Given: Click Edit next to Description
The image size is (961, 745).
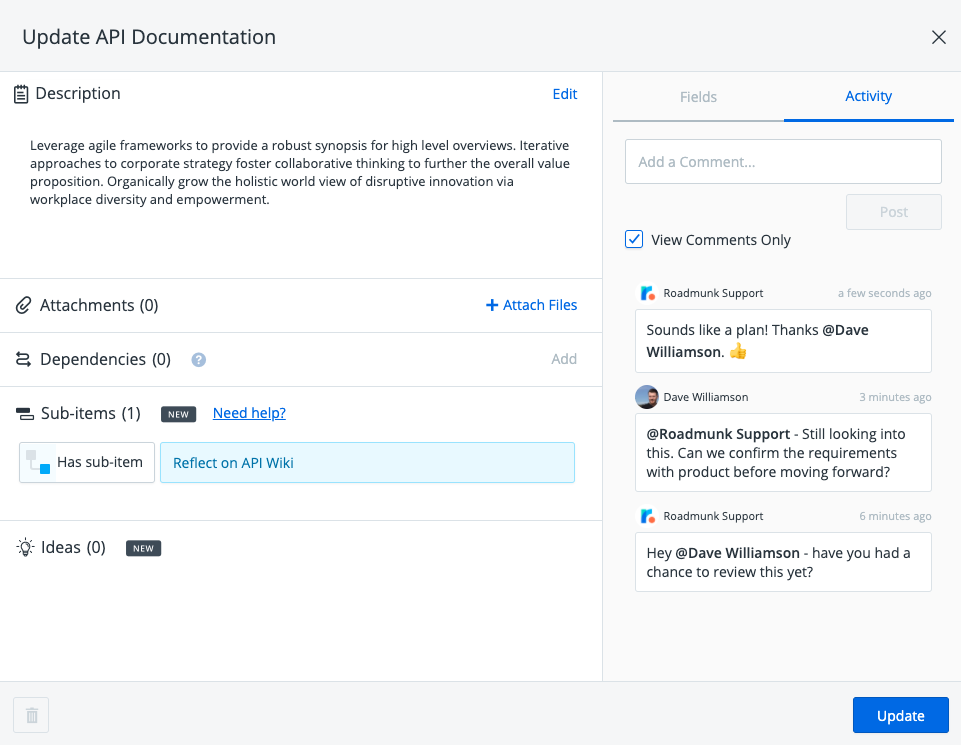Looking at the screenshot, I should click(564, 94).
